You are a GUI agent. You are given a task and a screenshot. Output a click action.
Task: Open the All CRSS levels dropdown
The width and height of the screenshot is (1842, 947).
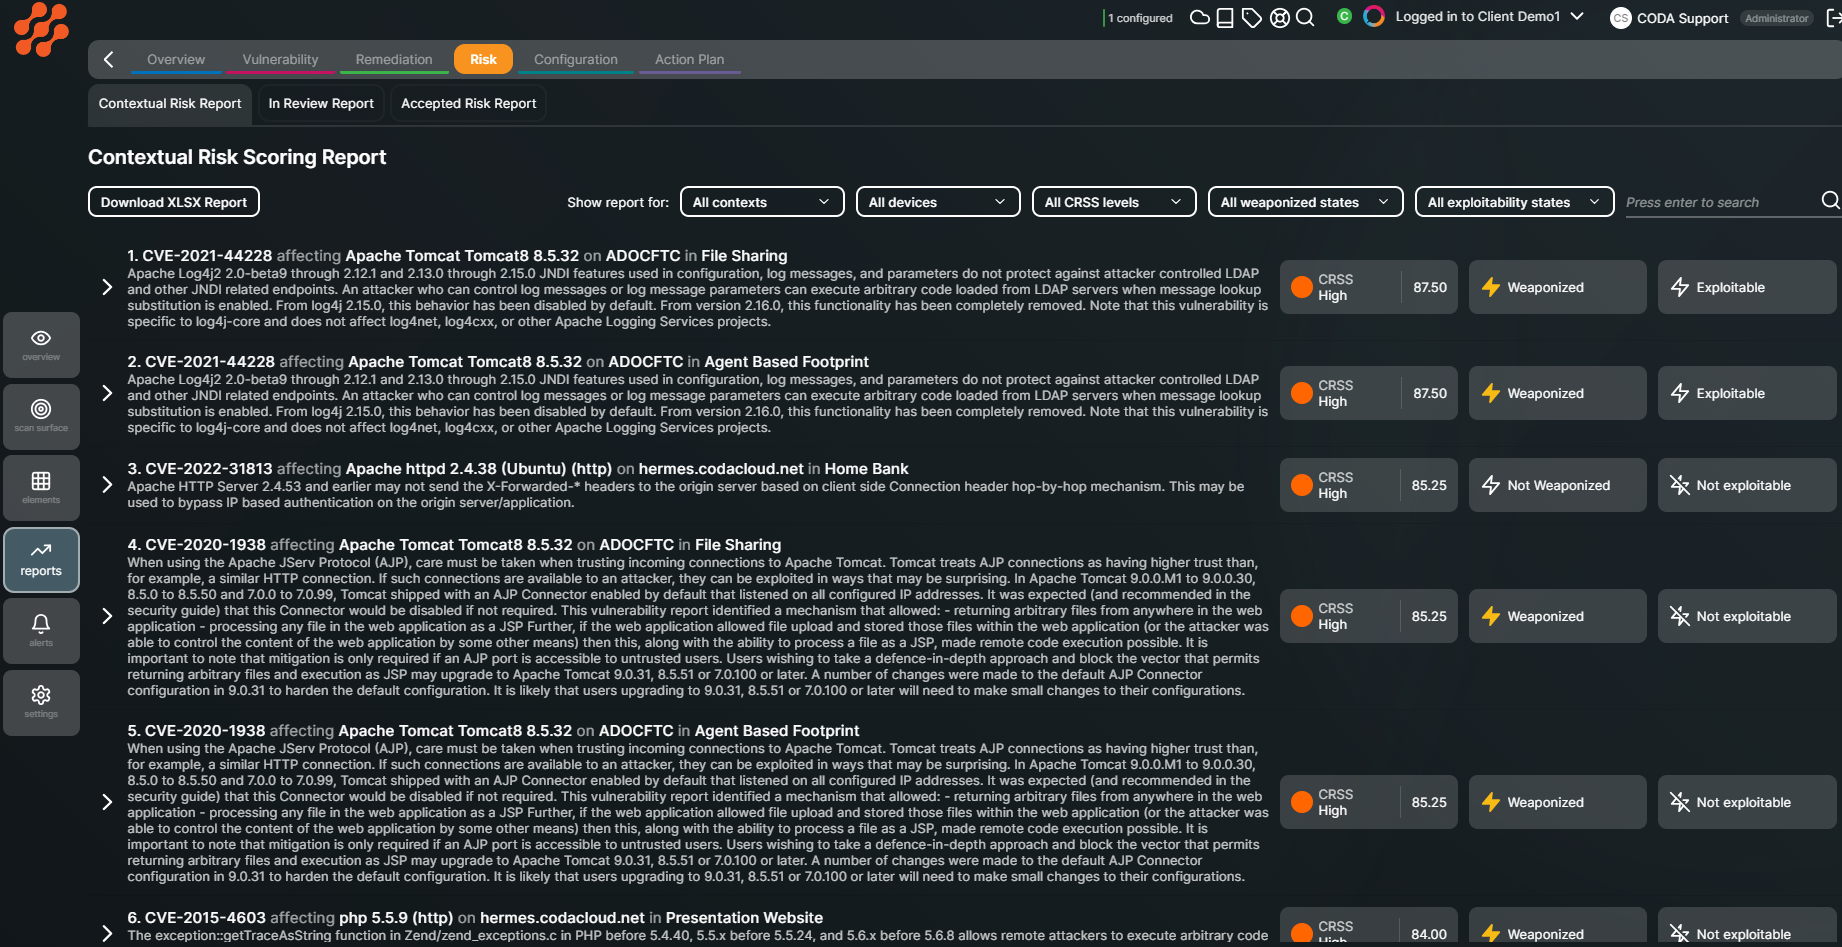[1114, 202]
